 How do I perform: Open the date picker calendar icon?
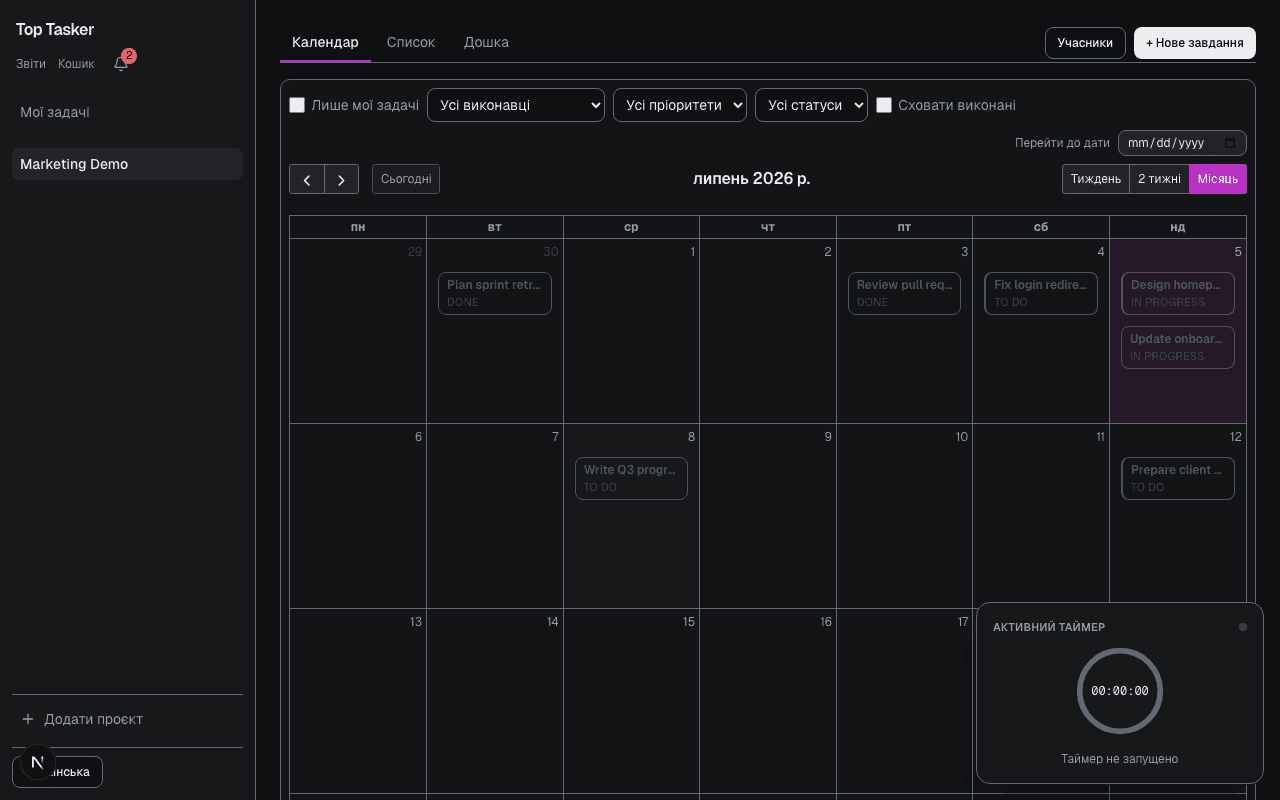tap(1230, 143)
